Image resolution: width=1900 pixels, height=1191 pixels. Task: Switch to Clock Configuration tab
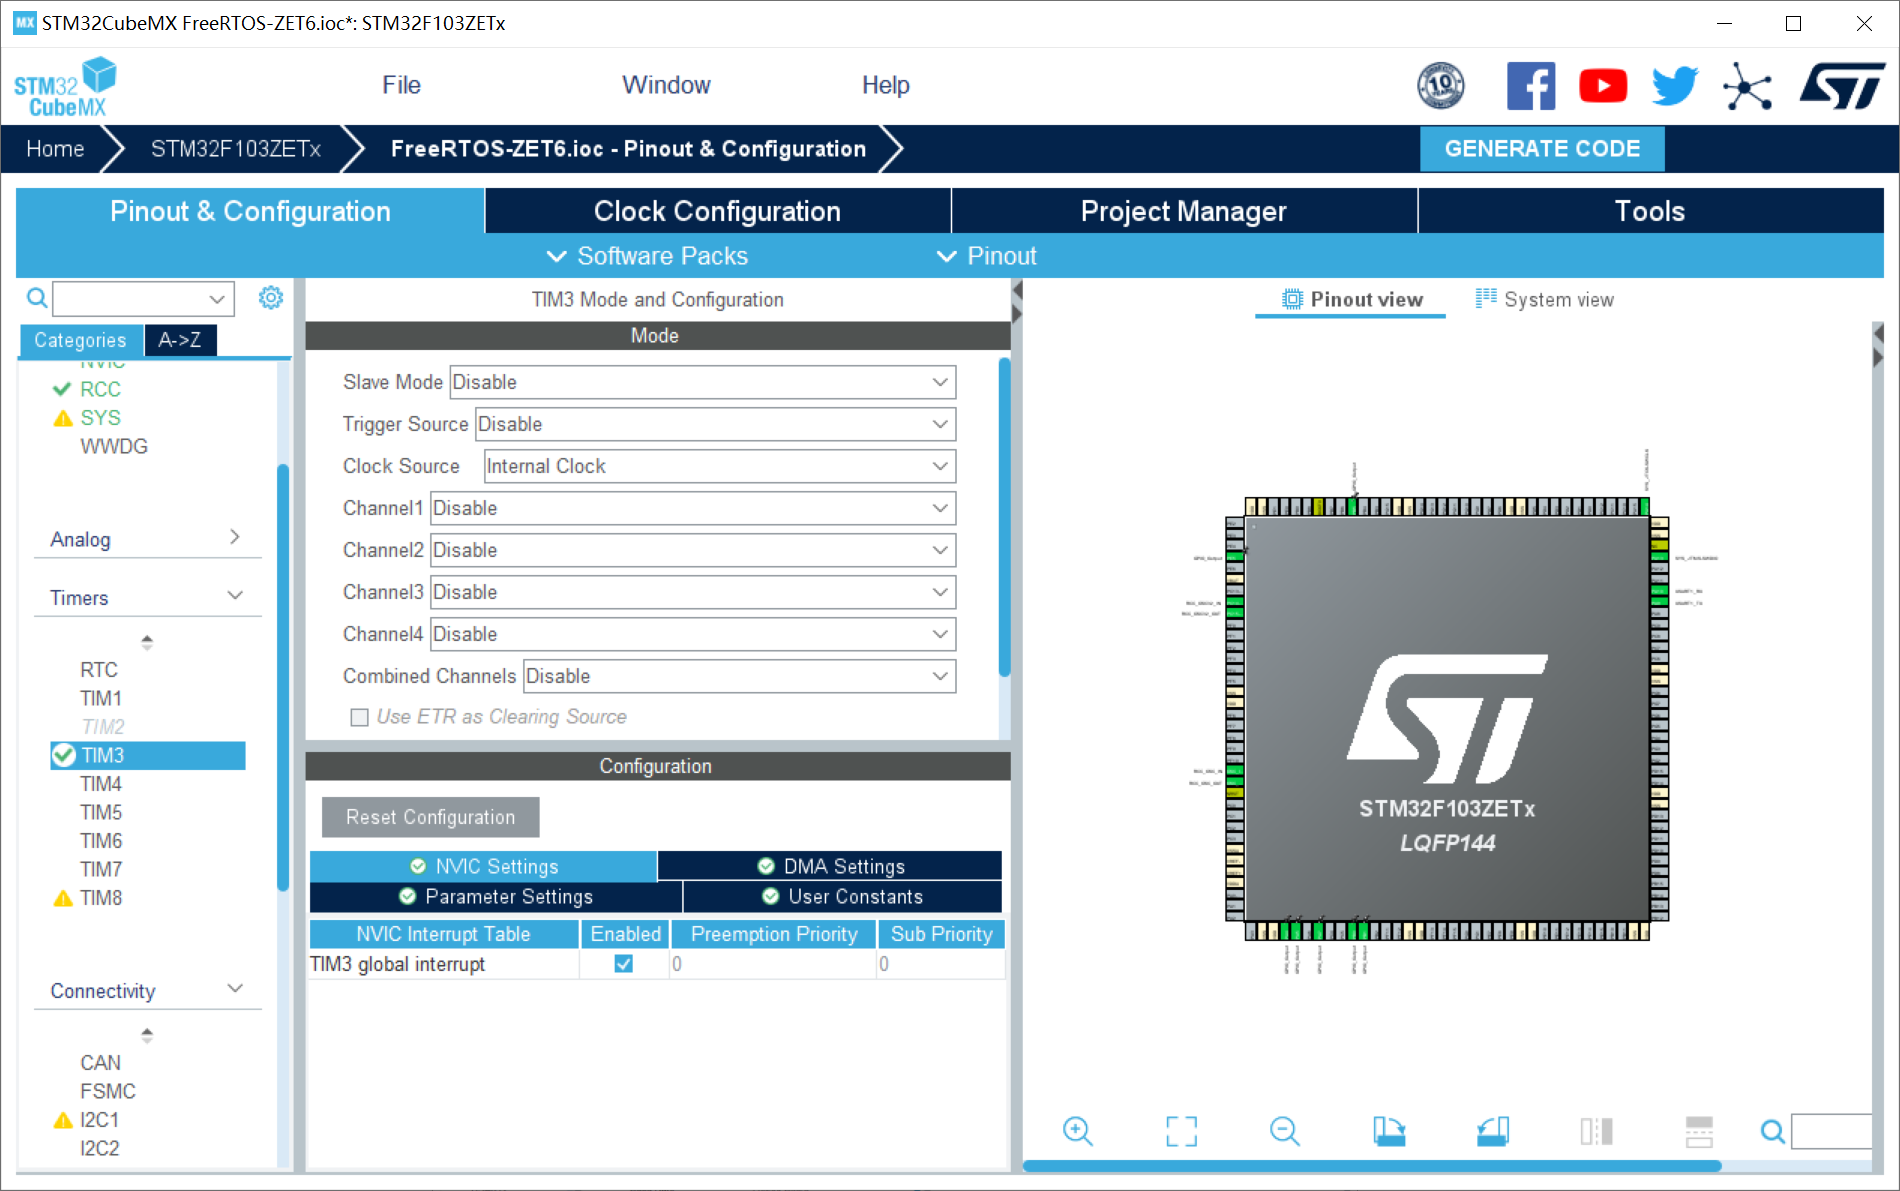point(718,211)
